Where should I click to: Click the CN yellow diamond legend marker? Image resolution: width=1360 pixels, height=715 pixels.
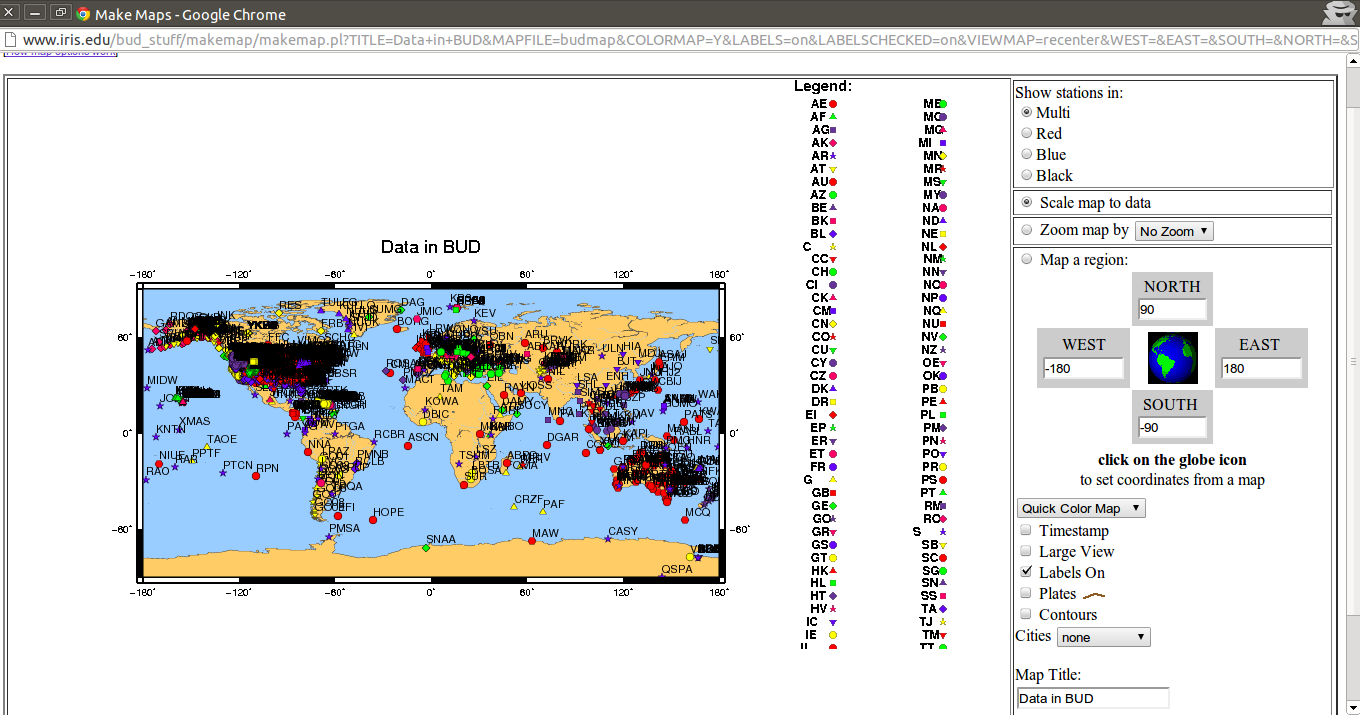[x=833, y=324]
